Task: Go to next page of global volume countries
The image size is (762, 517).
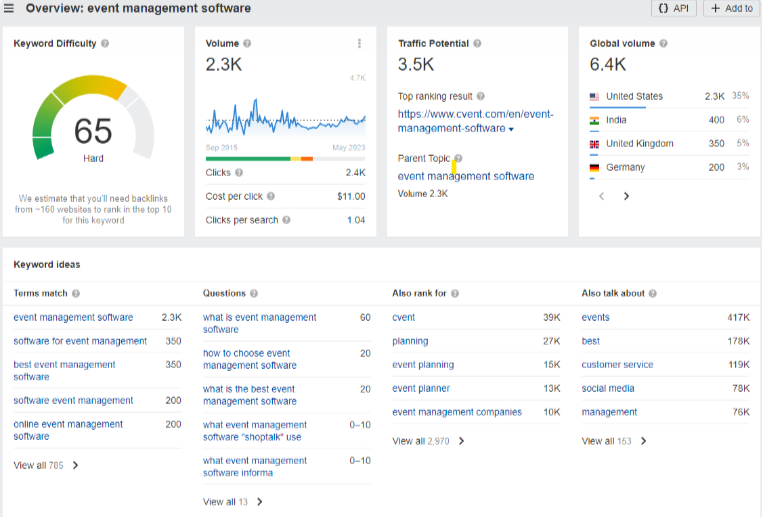Action: click(x=627, y=197)
